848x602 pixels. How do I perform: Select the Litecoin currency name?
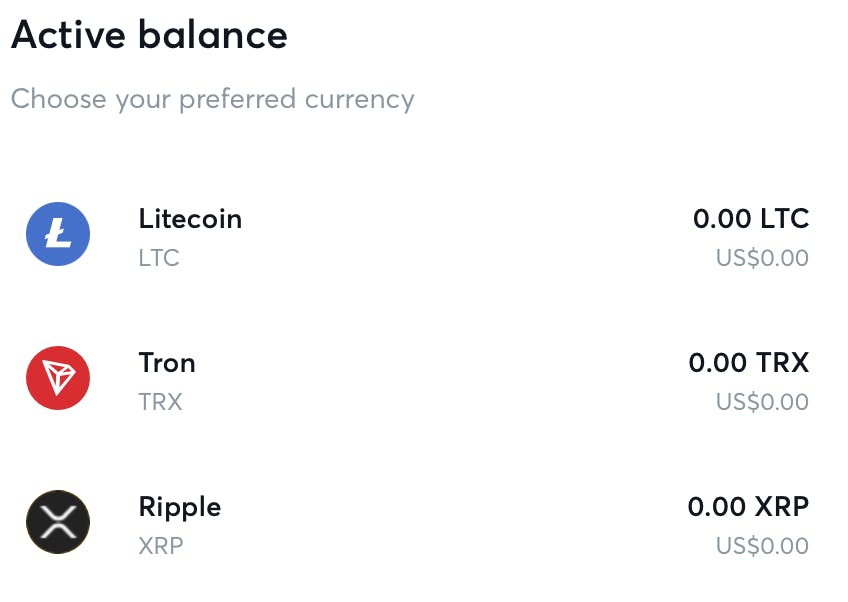(190, 218)
